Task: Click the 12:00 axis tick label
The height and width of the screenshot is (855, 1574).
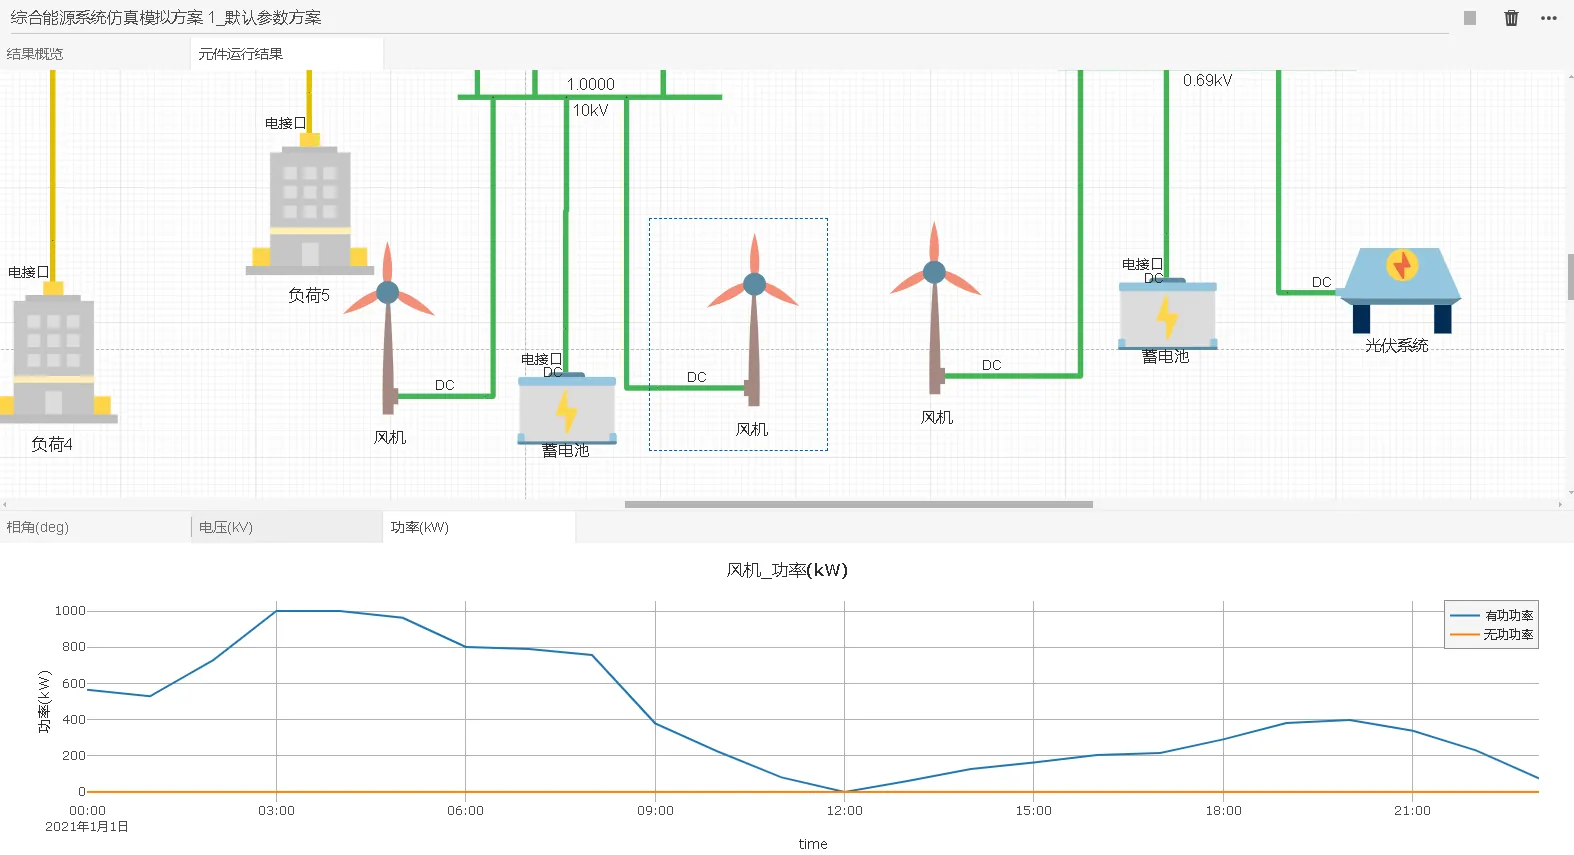Action: pyautogui.click(x=844, y=811)
